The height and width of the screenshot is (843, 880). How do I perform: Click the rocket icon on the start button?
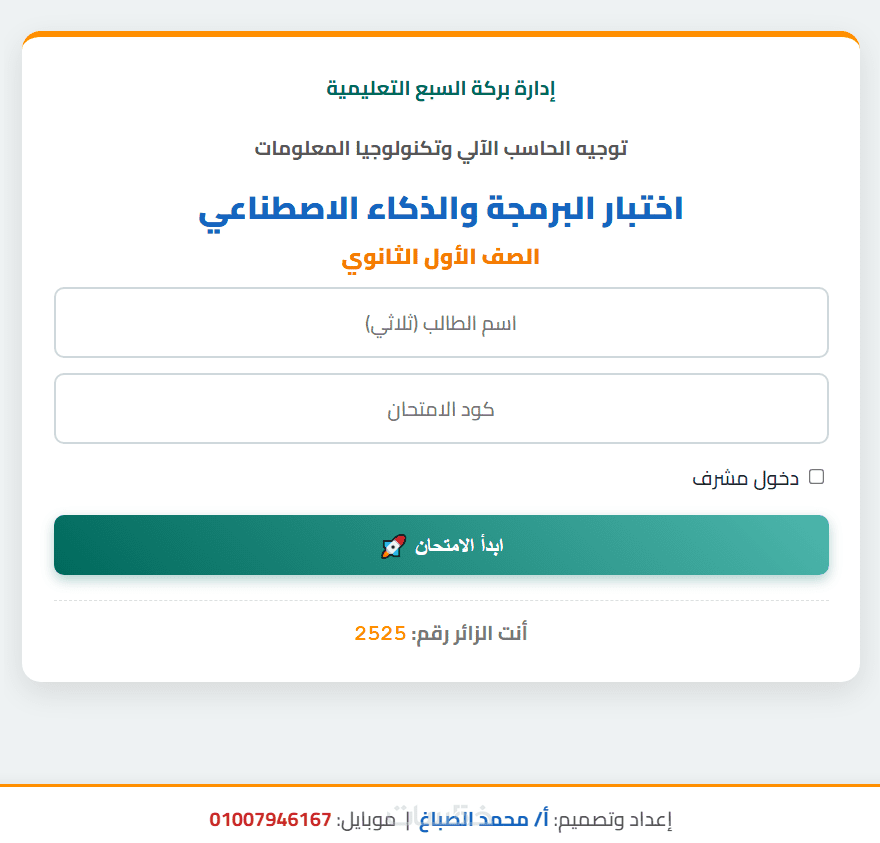[393, 546]
